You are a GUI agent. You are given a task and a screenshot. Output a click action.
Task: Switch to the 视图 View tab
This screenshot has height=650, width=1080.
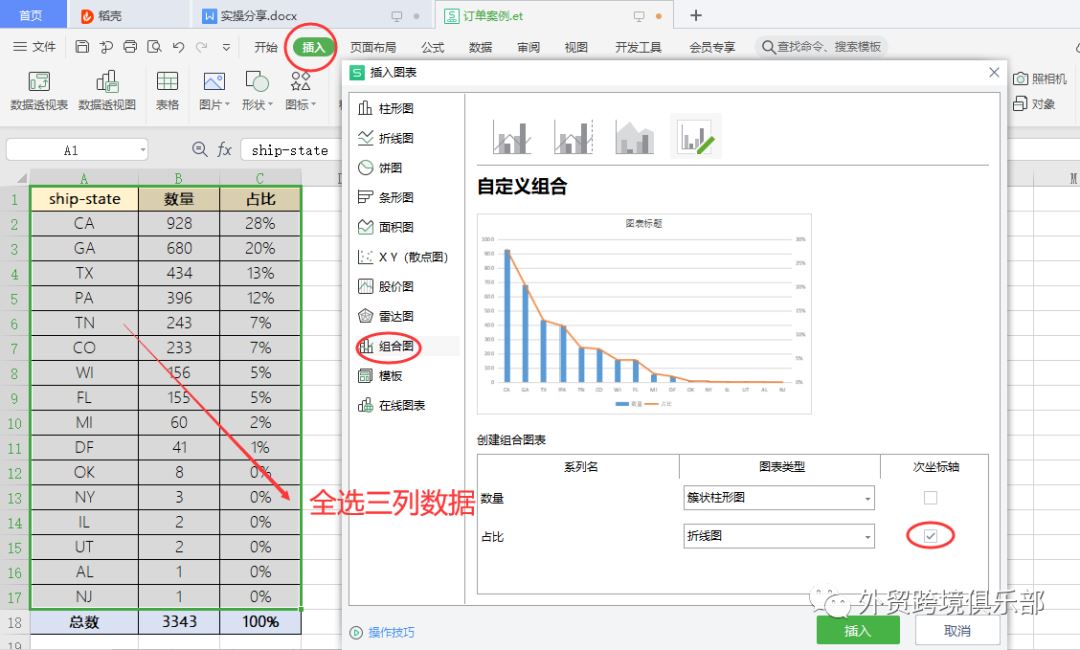point(576,47)
